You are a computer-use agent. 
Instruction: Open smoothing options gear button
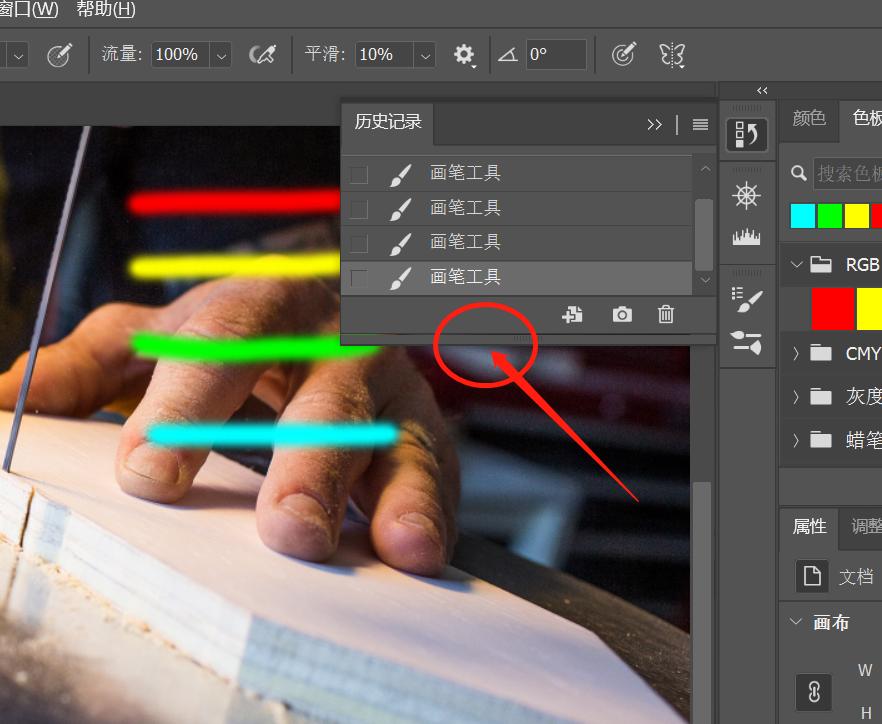tap(464, 54)
